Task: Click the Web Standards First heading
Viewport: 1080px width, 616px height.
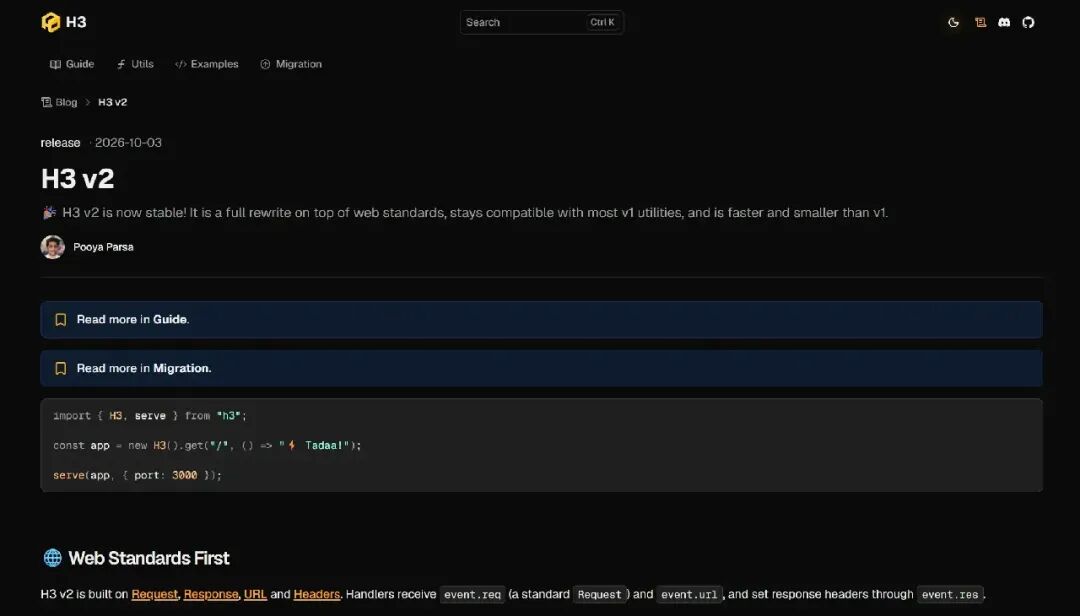Action: coord(149,558)
